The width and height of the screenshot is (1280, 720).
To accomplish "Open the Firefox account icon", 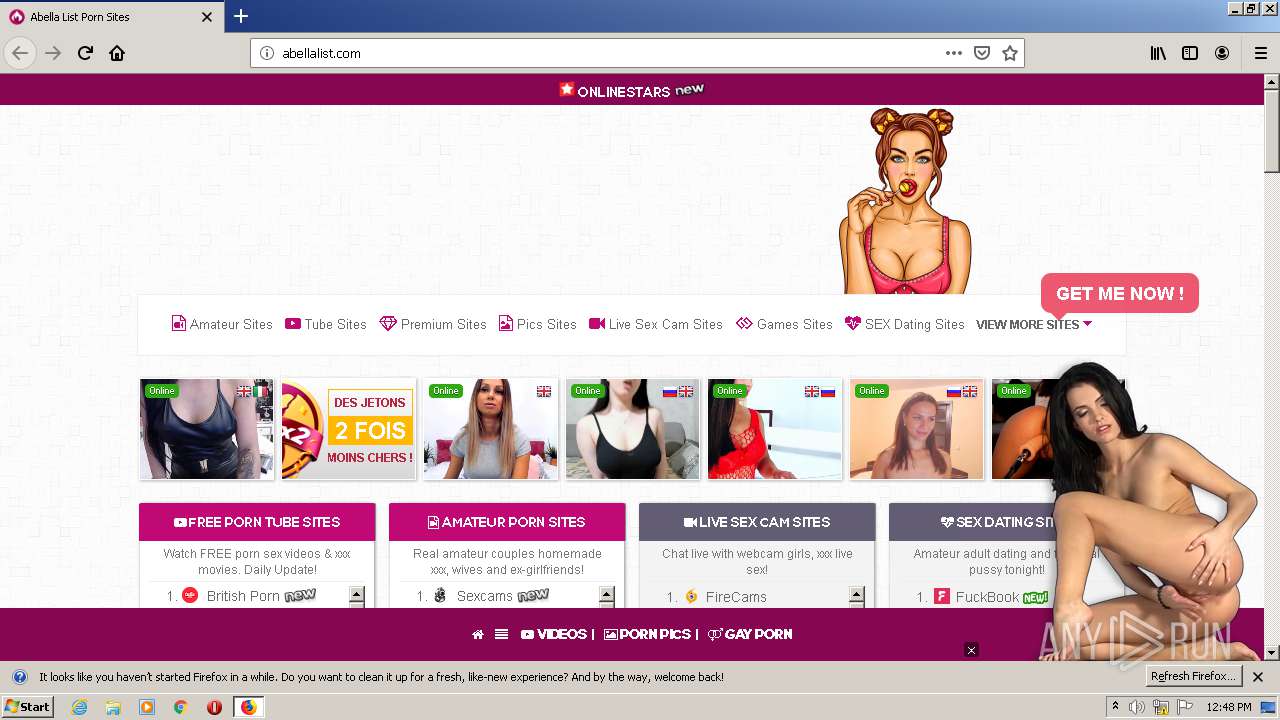I will (x=1222, y=53).
